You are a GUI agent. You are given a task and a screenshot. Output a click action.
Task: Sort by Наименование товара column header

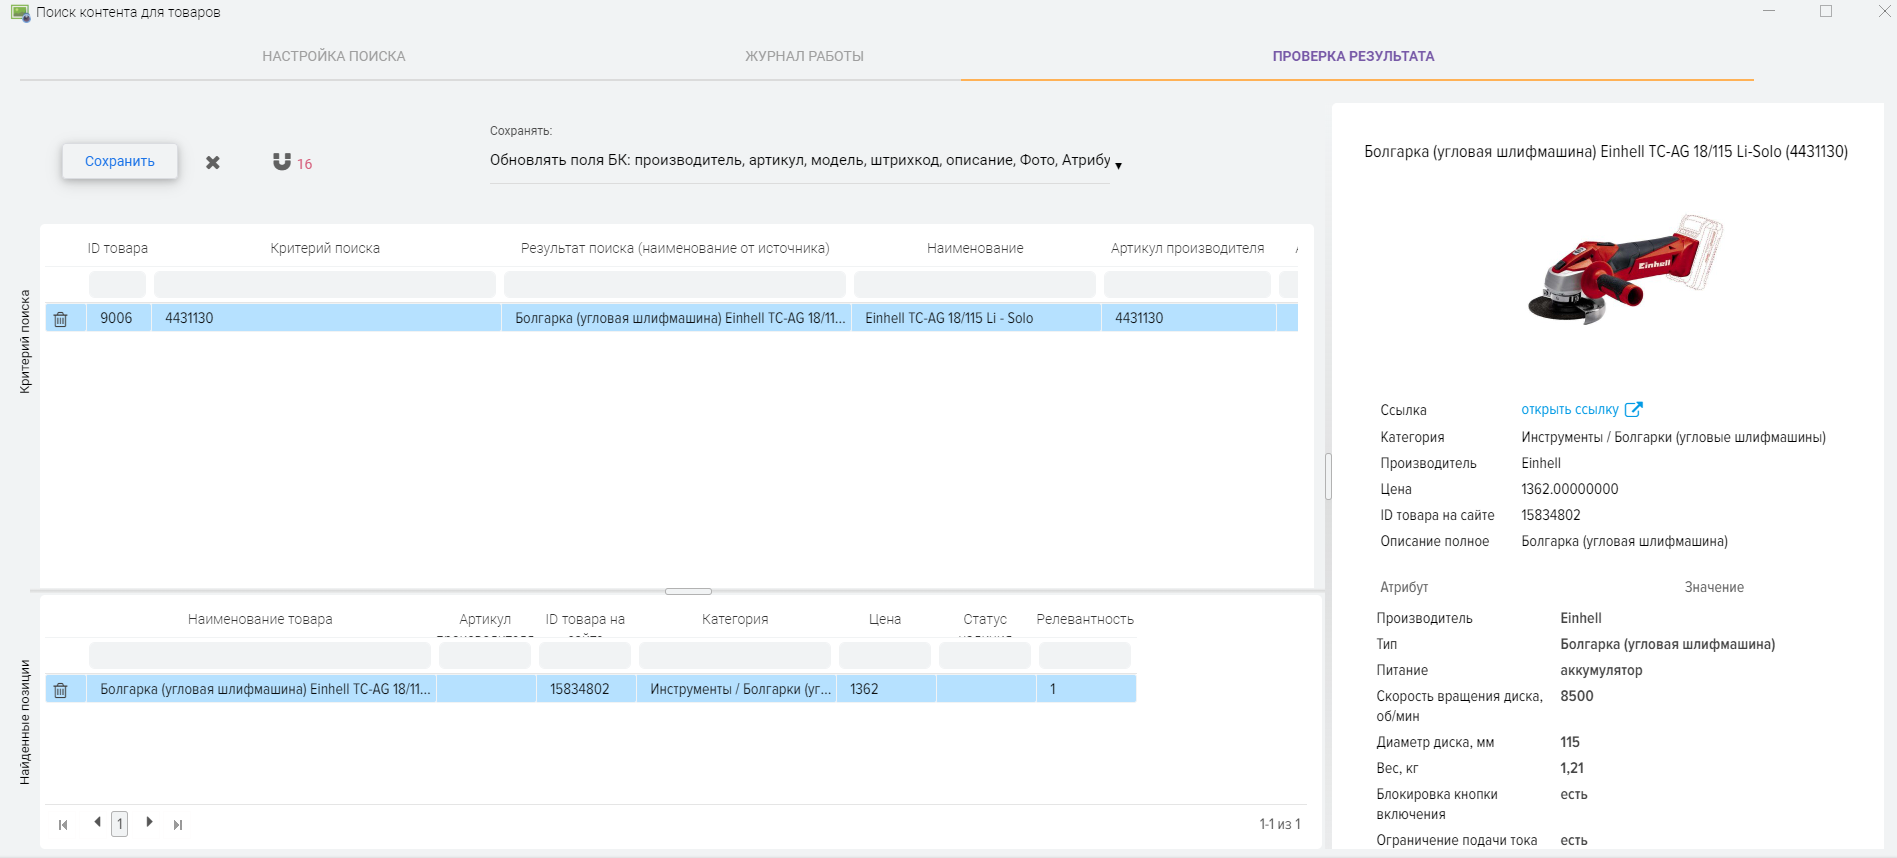(260, 619)
